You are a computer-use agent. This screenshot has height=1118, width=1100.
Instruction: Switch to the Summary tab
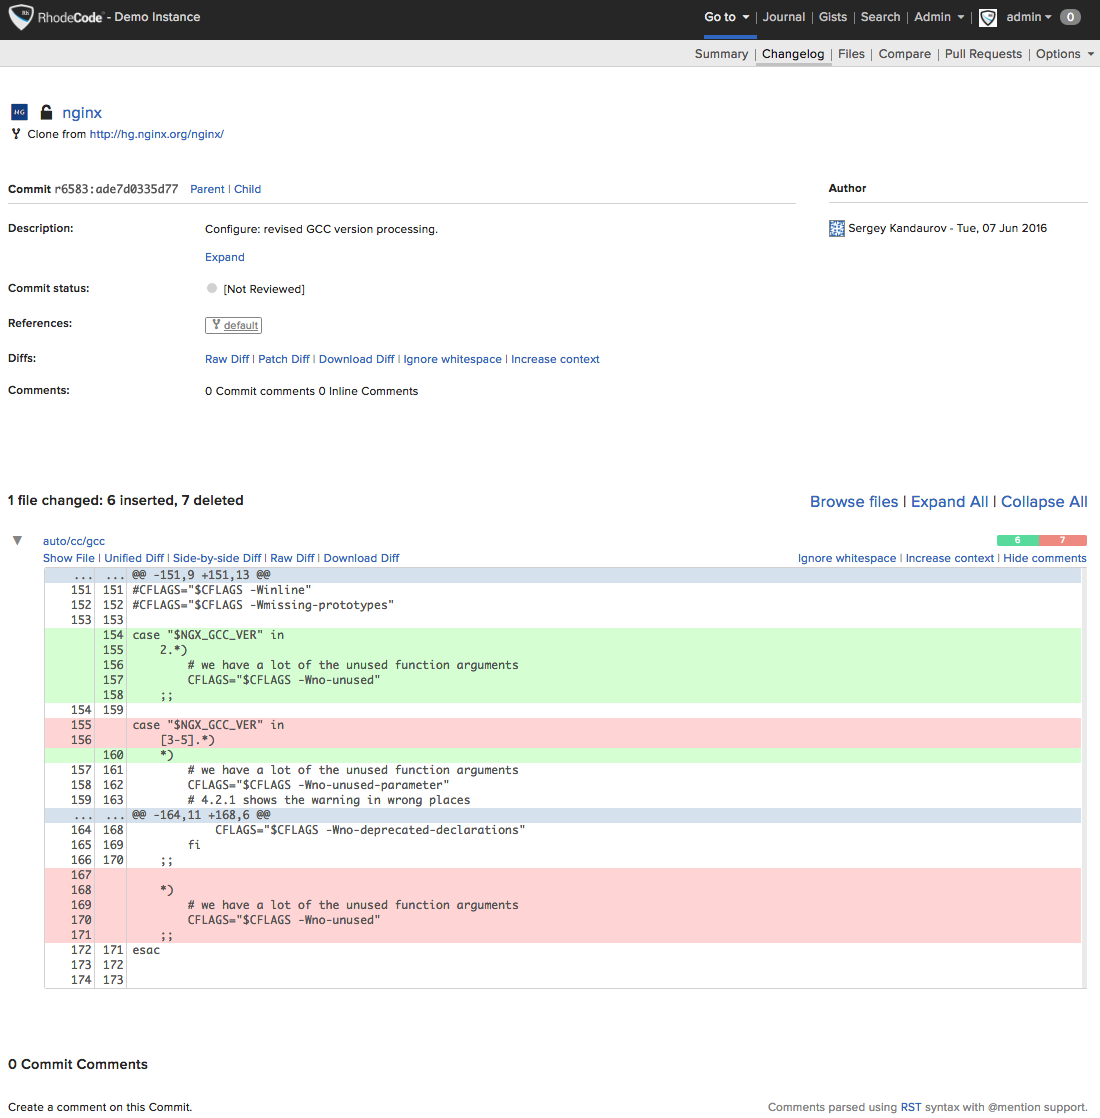click(x=721, y=54)
